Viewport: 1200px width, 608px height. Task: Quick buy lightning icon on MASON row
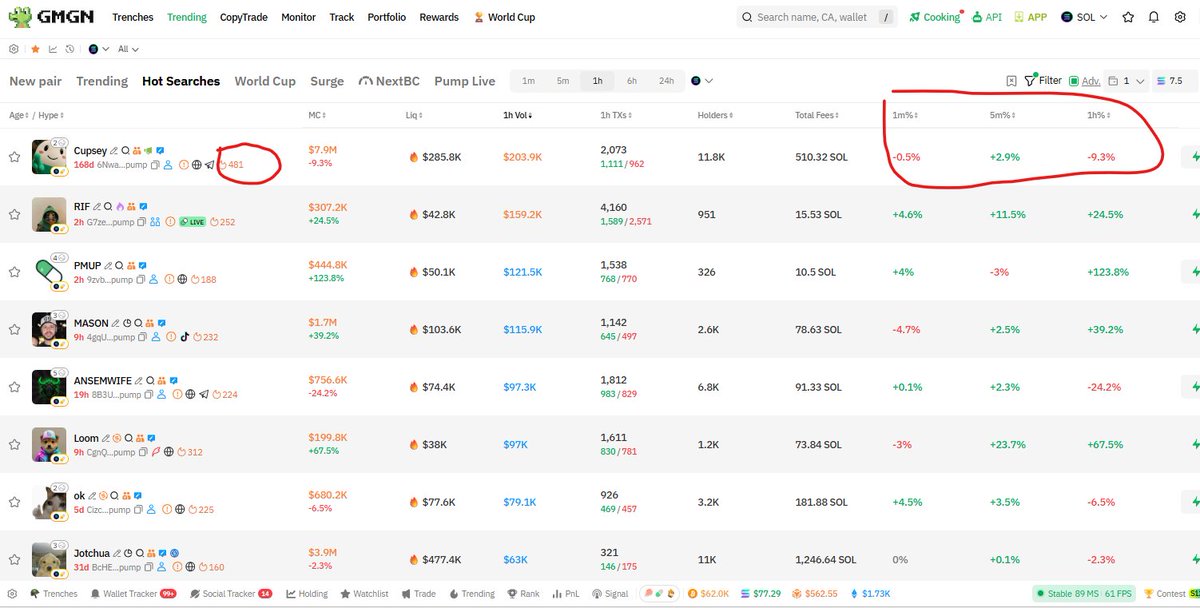pos(1194,329)
